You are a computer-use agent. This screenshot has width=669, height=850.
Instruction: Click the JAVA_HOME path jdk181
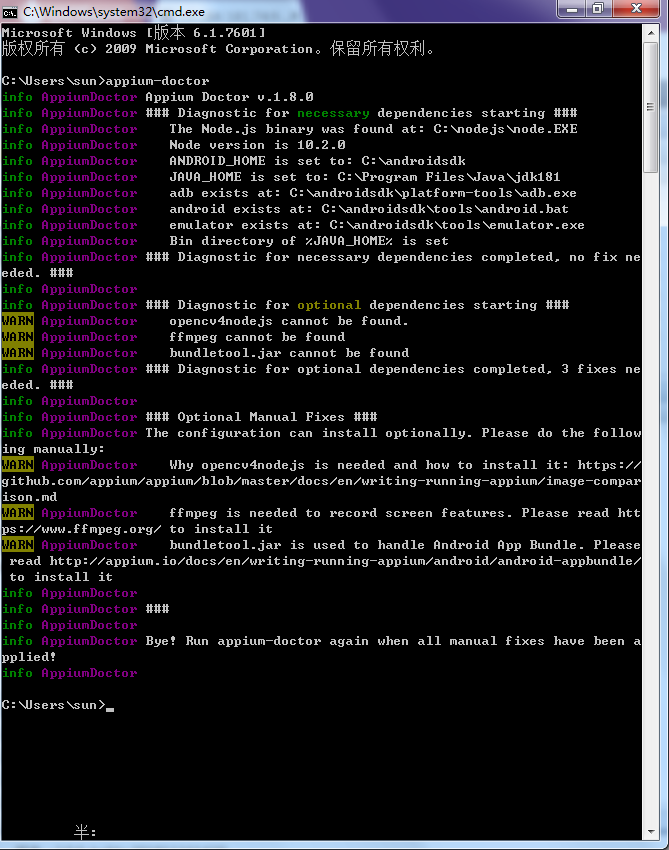[536, 177]
